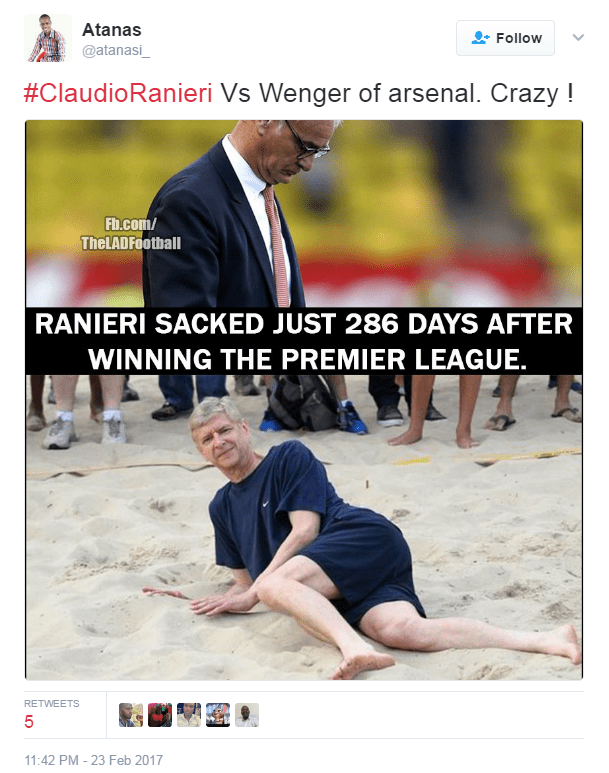Screen dimensions: 609x773
Task: View second retweeter's red avatar
Action: click(160, 715)
